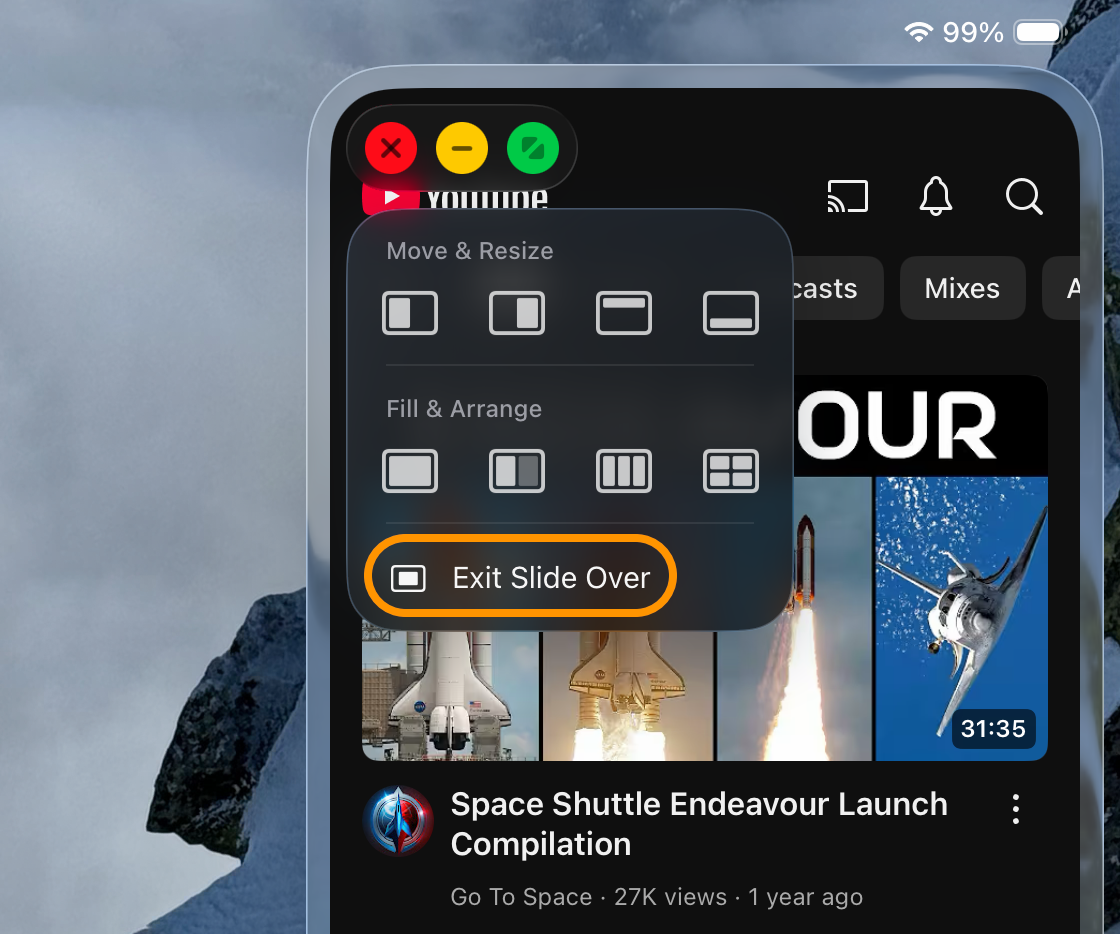Screen dimensions: 1120x934
Task: Tap the Wi-Fi status icon
Action: point(917,33)
